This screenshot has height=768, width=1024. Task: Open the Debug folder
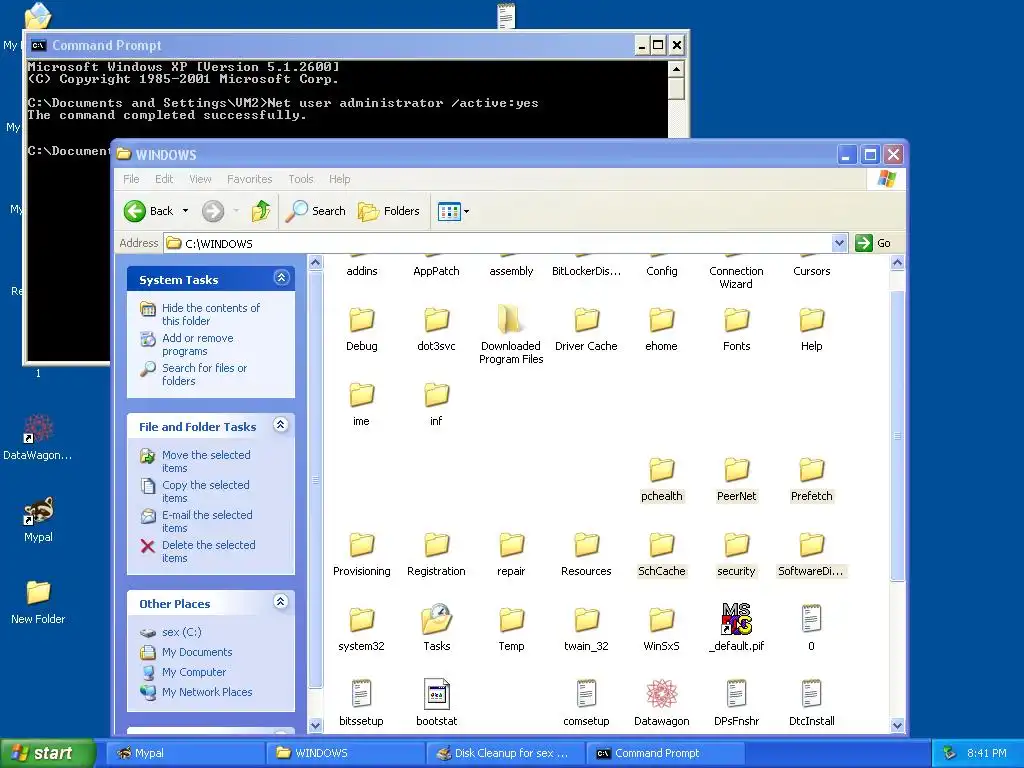point(362,329)
